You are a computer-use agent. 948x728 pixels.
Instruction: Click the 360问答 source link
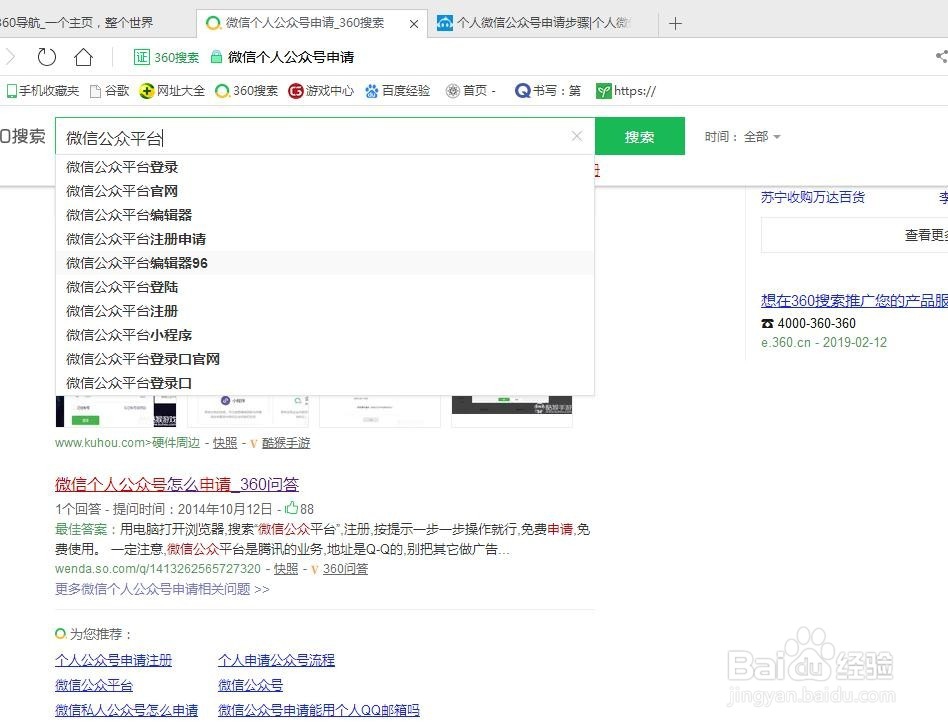pyautogui.click(x=345, y=569)
